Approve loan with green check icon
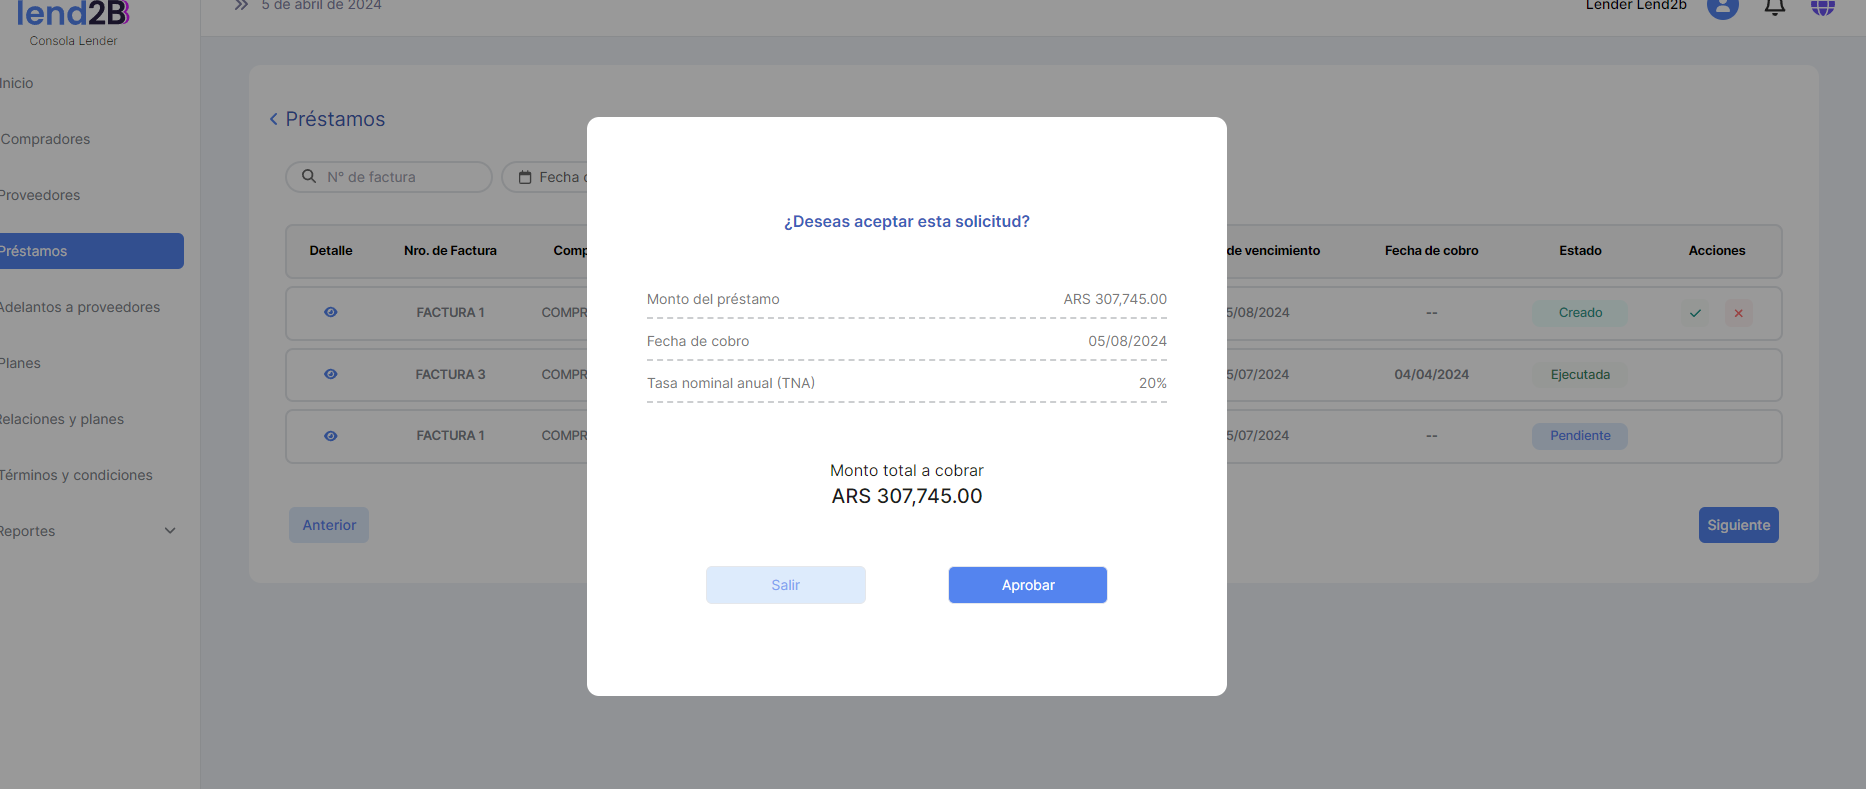 click(1695, 313)
